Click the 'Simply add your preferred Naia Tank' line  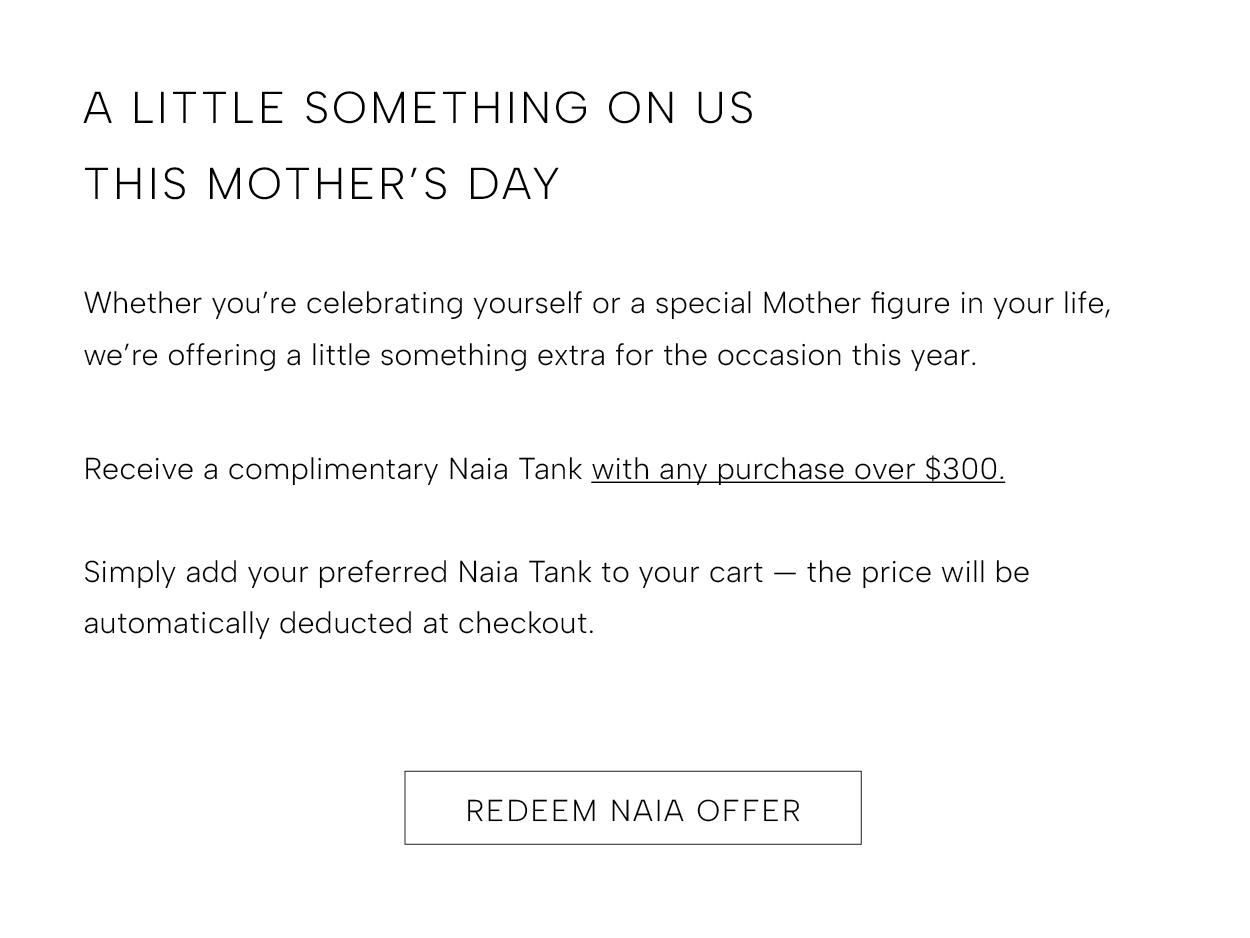(556, 572)
